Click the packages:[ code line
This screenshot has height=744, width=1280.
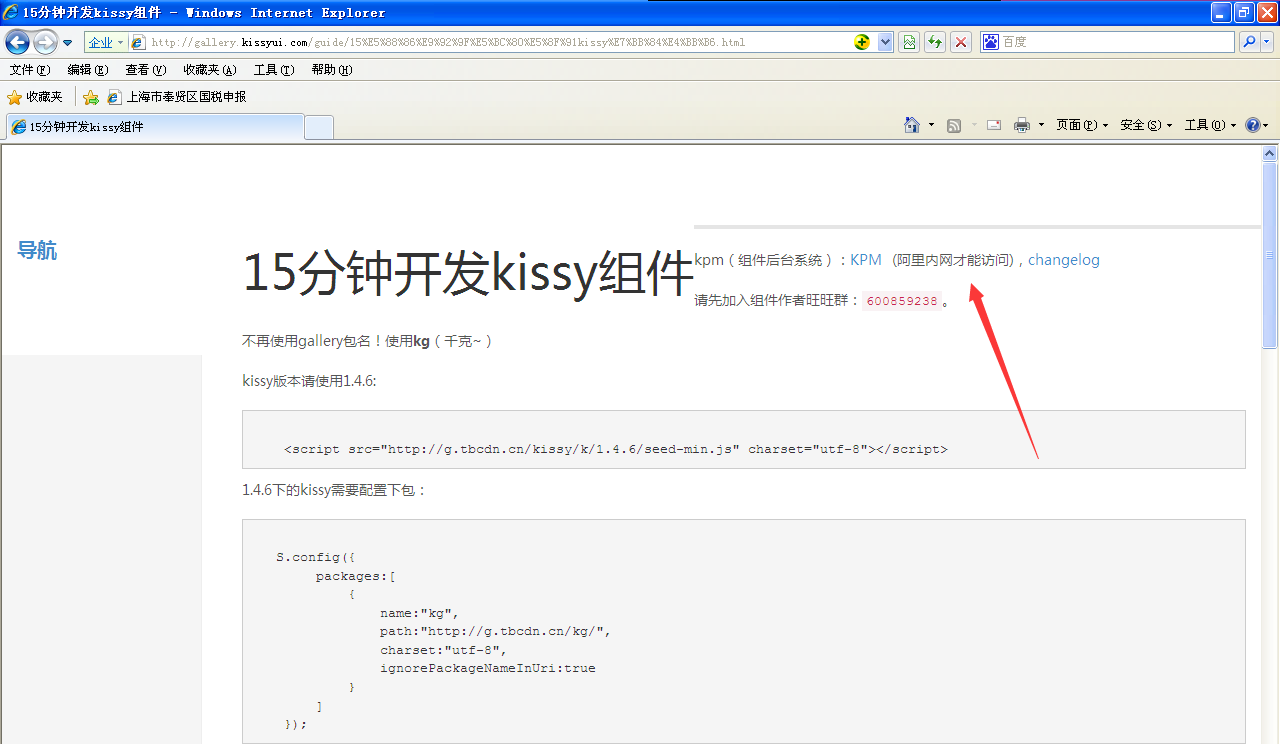point(356,575)
